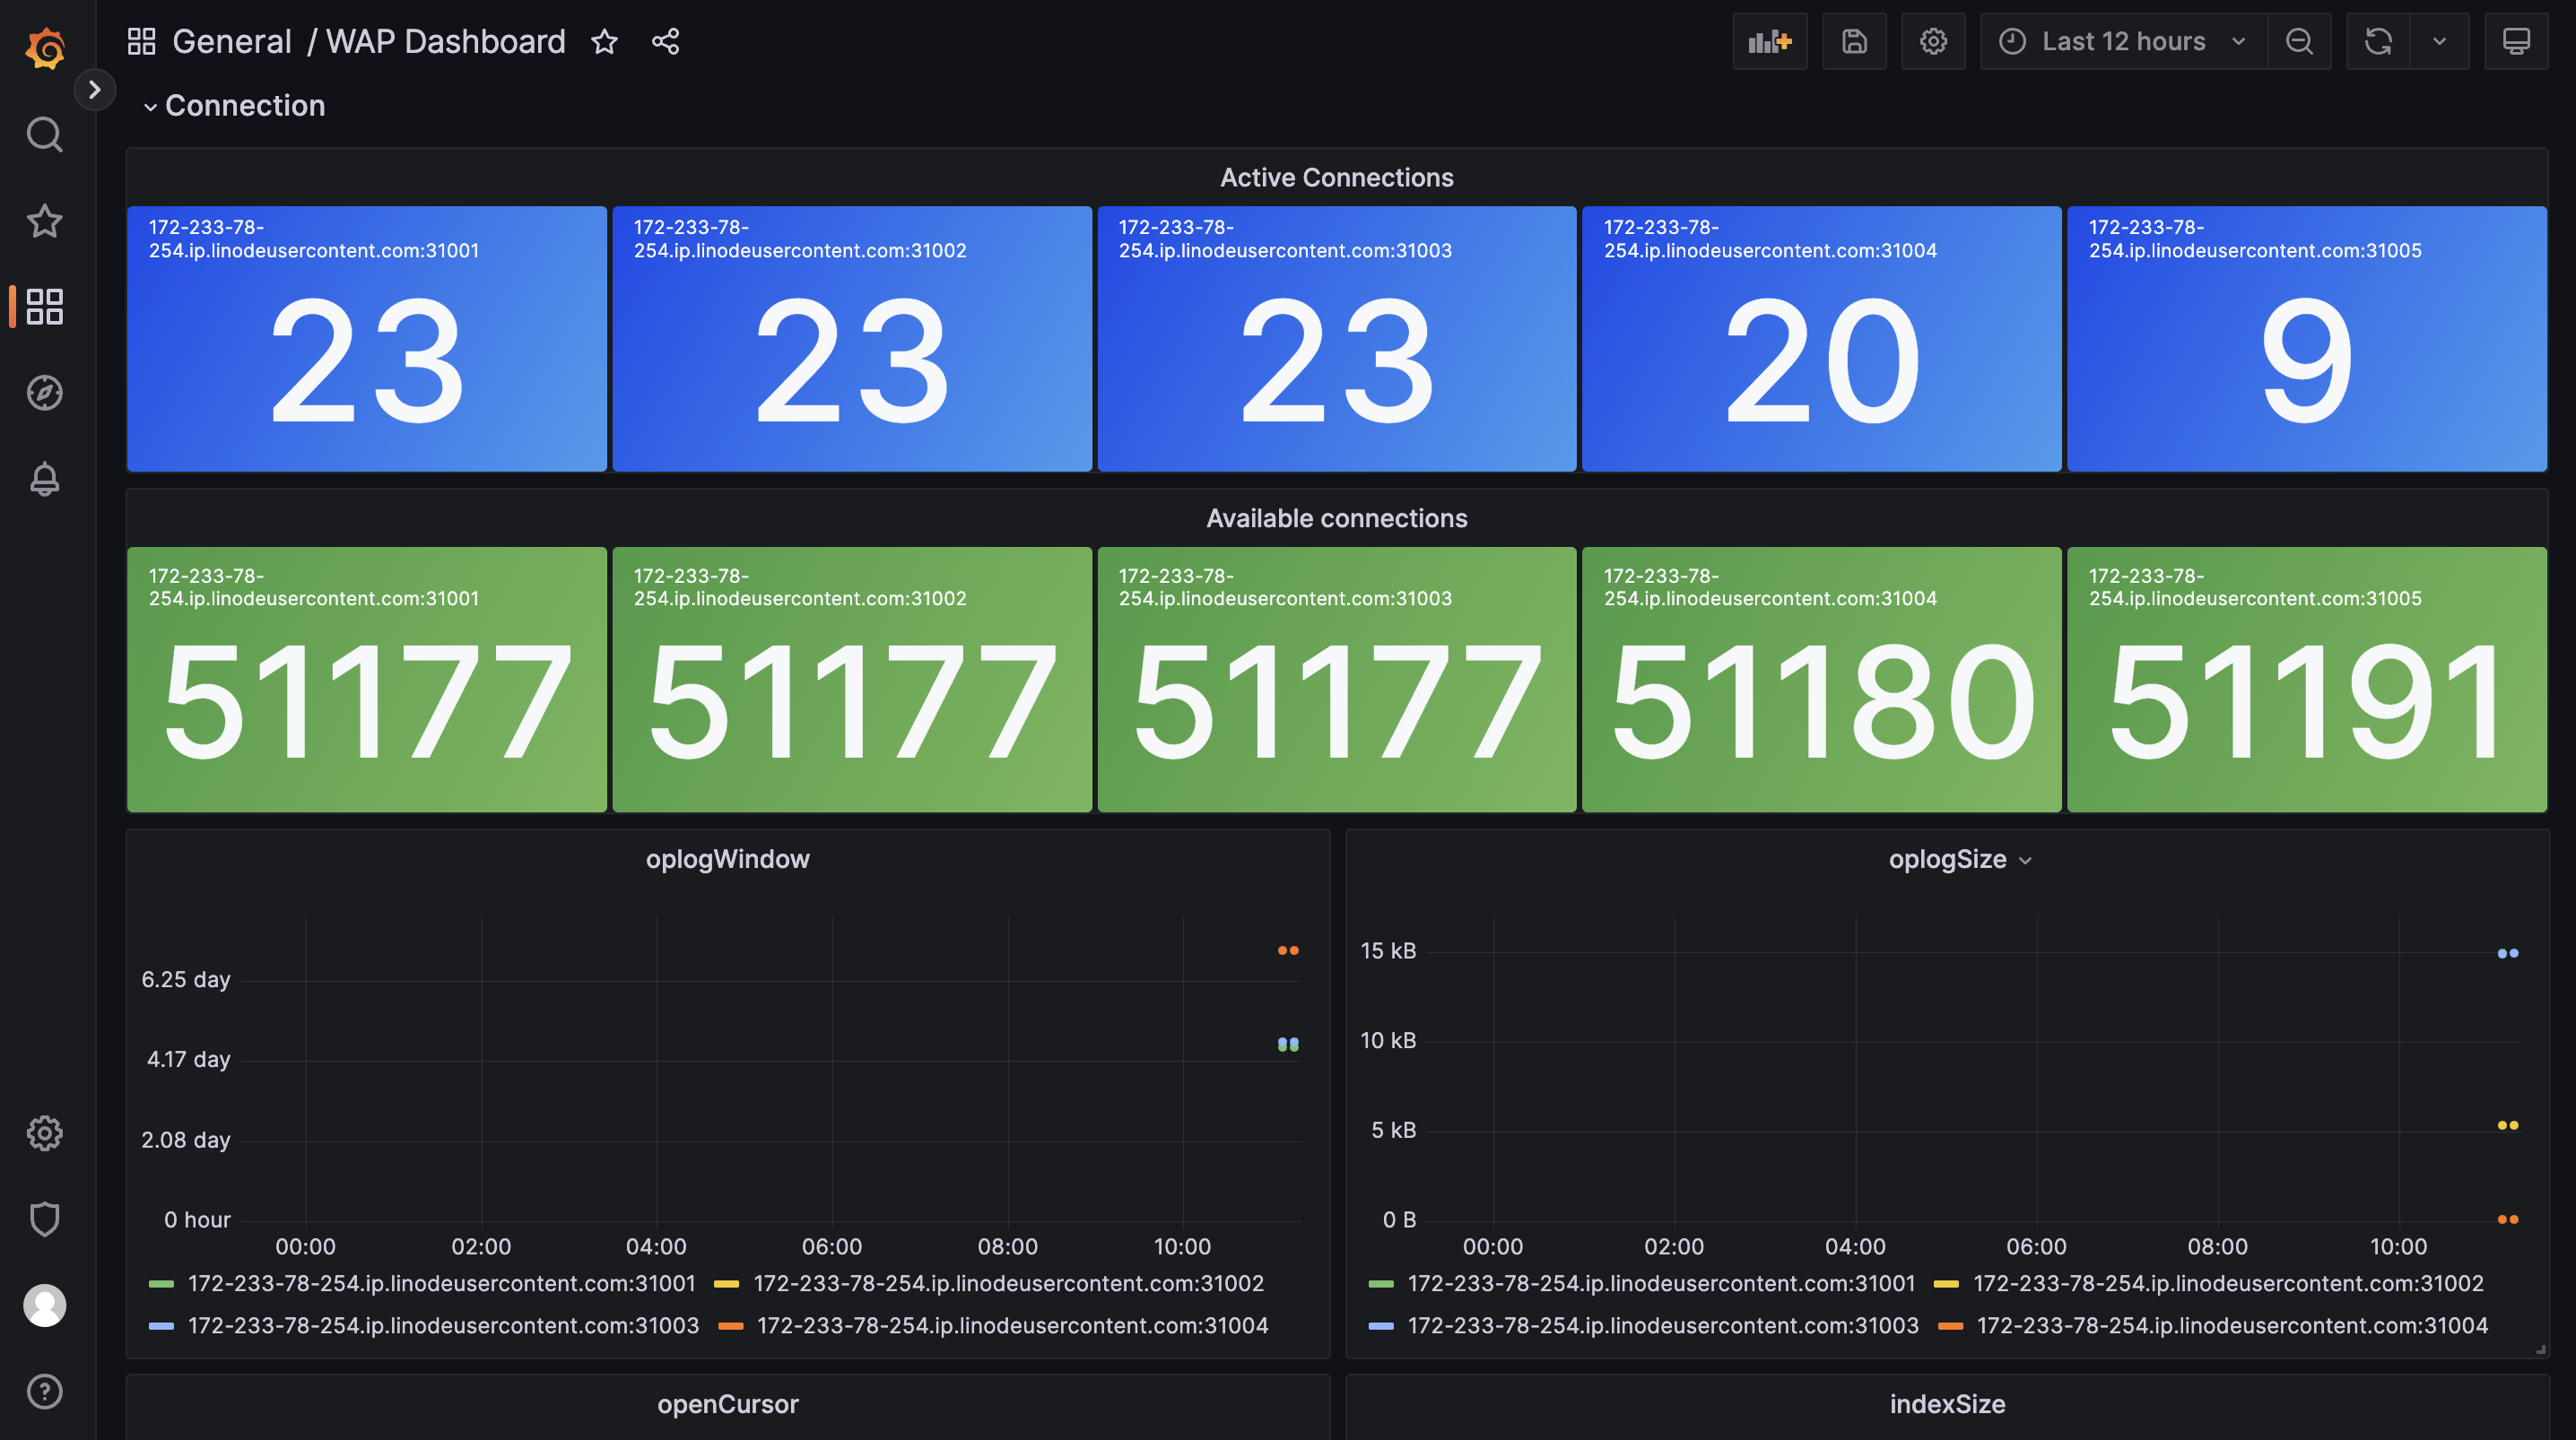2576x1440 pixels.
Task: Open the Last 12 hours time picker
Action: 2122,41
